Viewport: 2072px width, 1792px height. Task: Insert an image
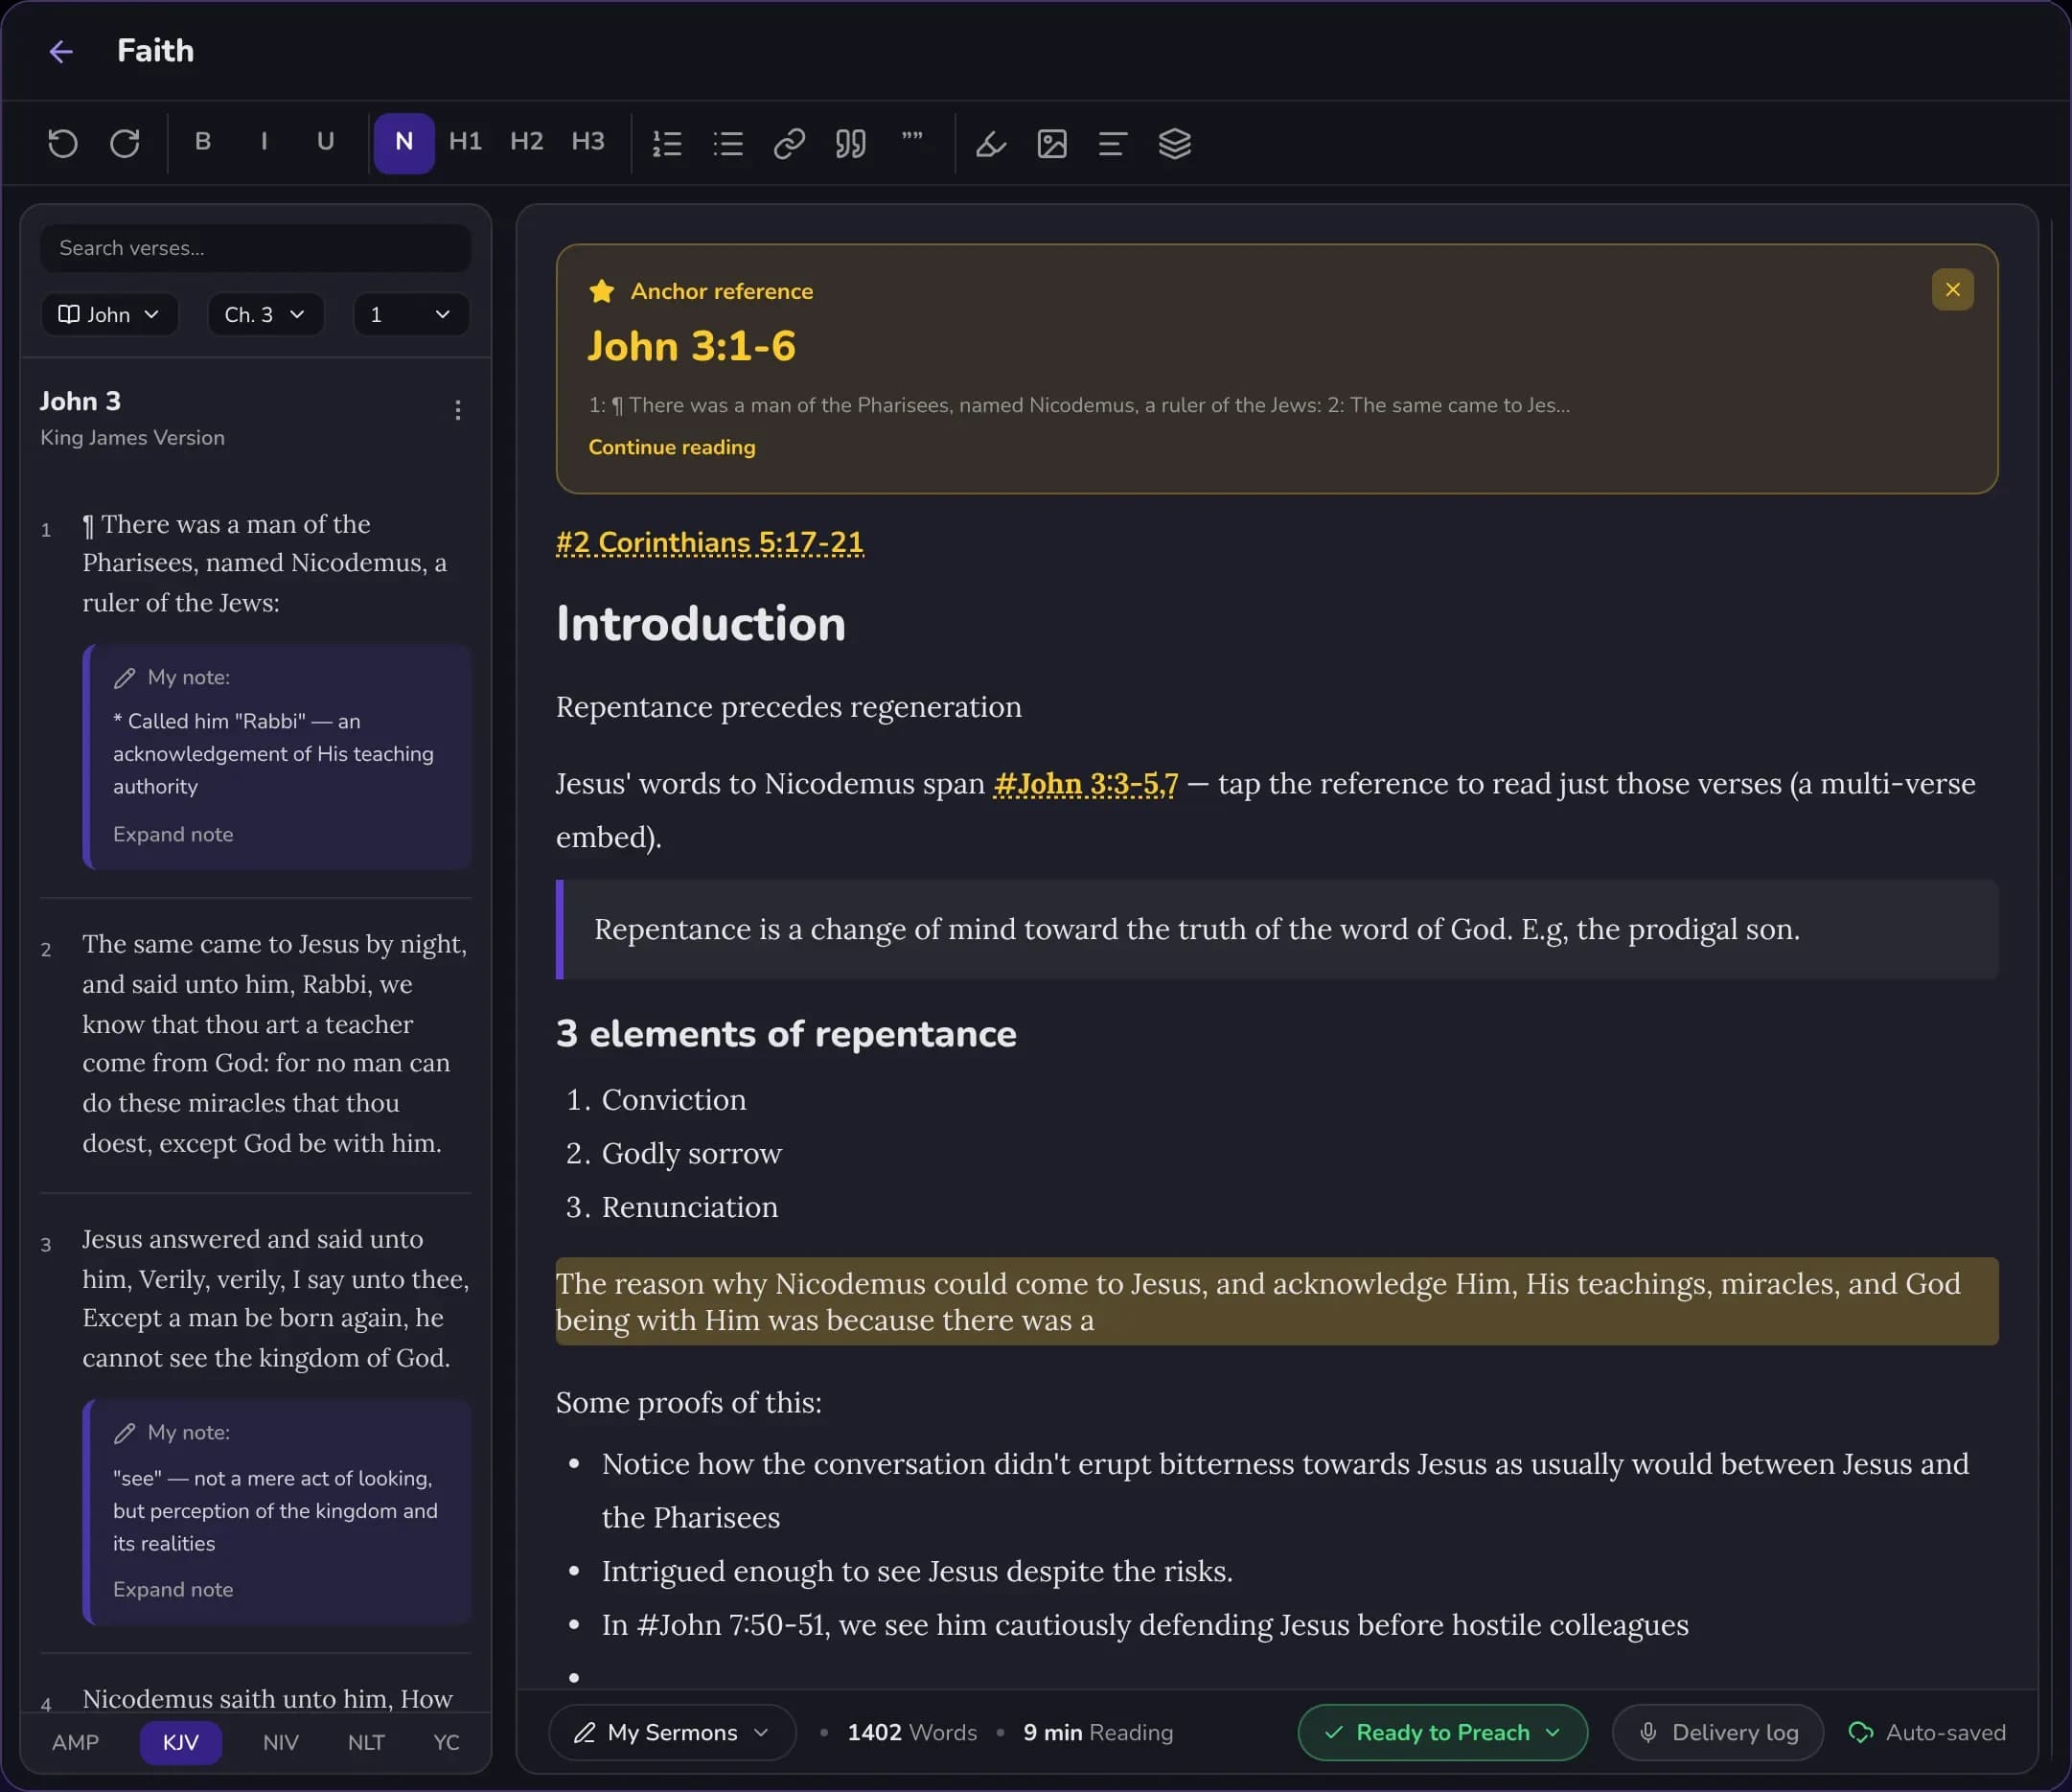pos(1052,144)
